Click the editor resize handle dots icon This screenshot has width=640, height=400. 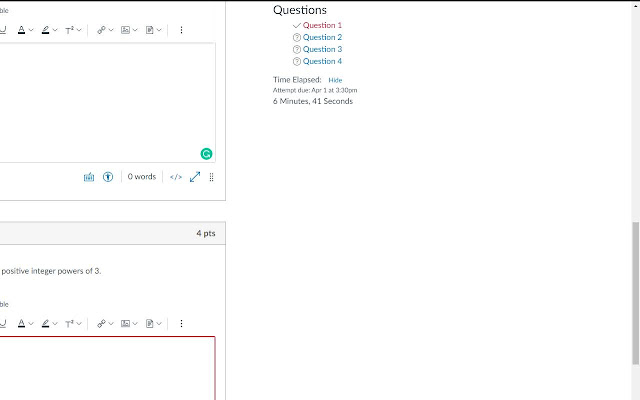tap(211, 177)
